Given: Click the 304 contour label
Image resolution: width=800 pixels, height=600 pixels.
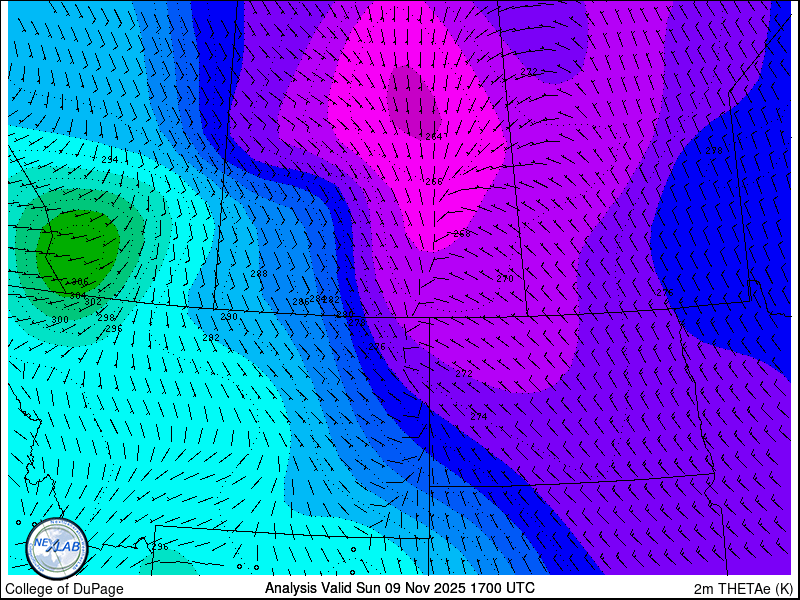Looking at the screenshot, I should pyautogui.click(x=78, y=295).
